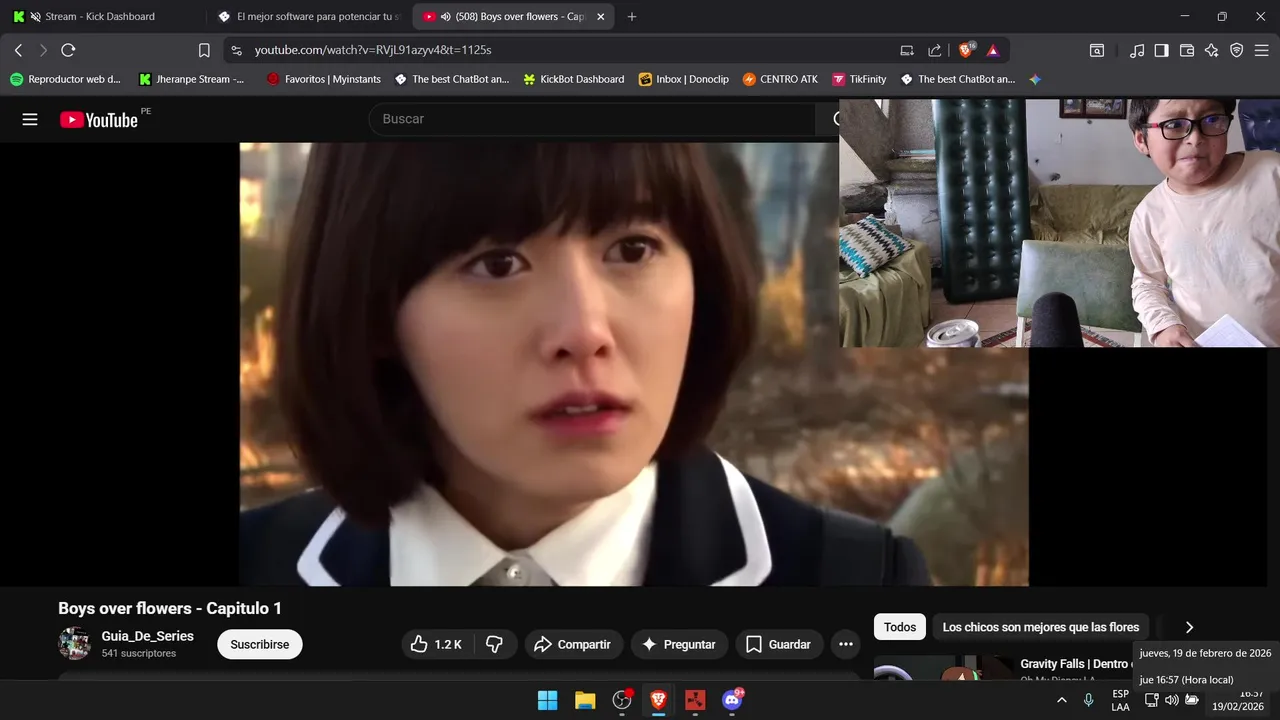
Task: Open the Inbox | Donoclip bookmark
Action: pos(685,79)
